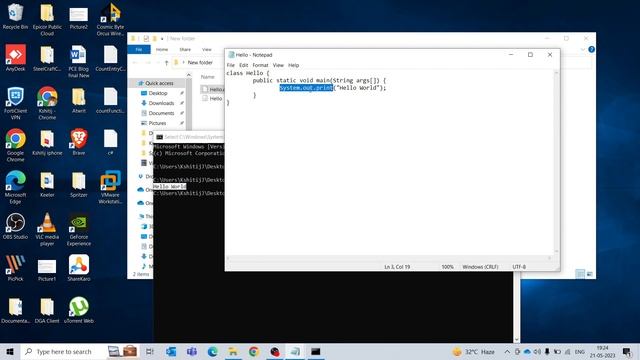Click the details view button in Explorer
The image size is (640, 360).
coord(580,274)
